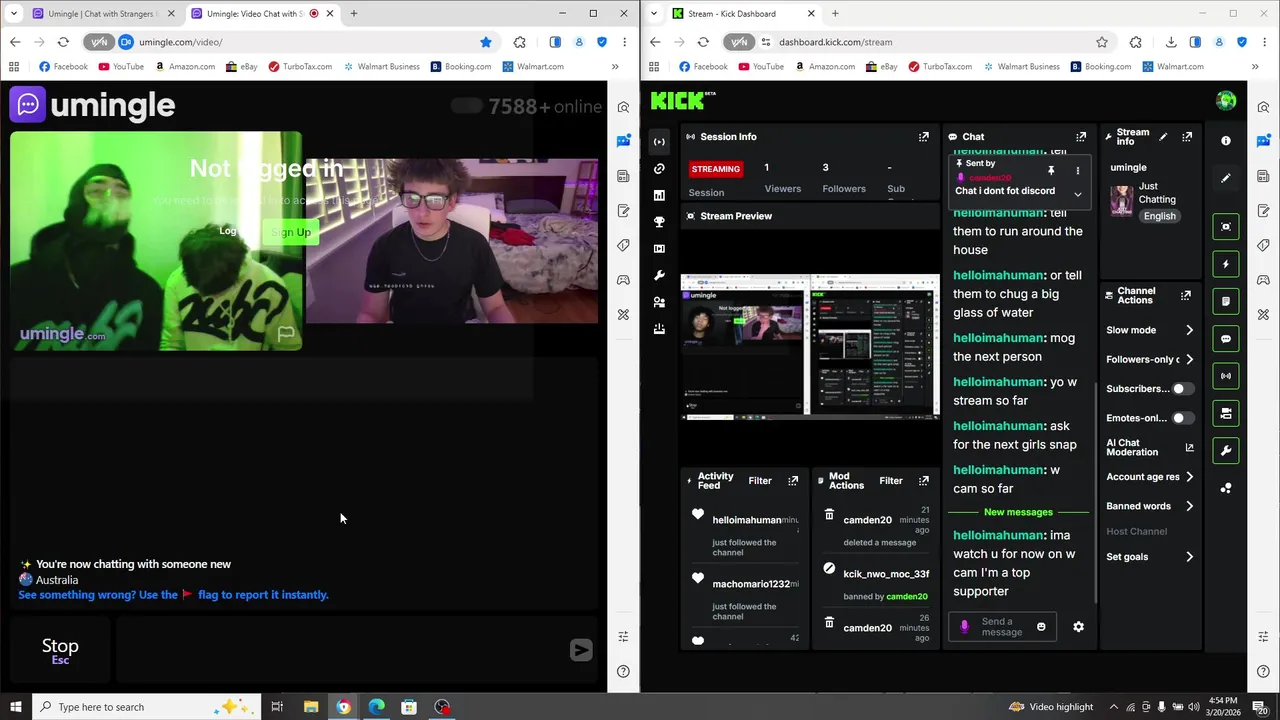Click the chat bubble widget icon
1280x720 pixels.
1226,339
